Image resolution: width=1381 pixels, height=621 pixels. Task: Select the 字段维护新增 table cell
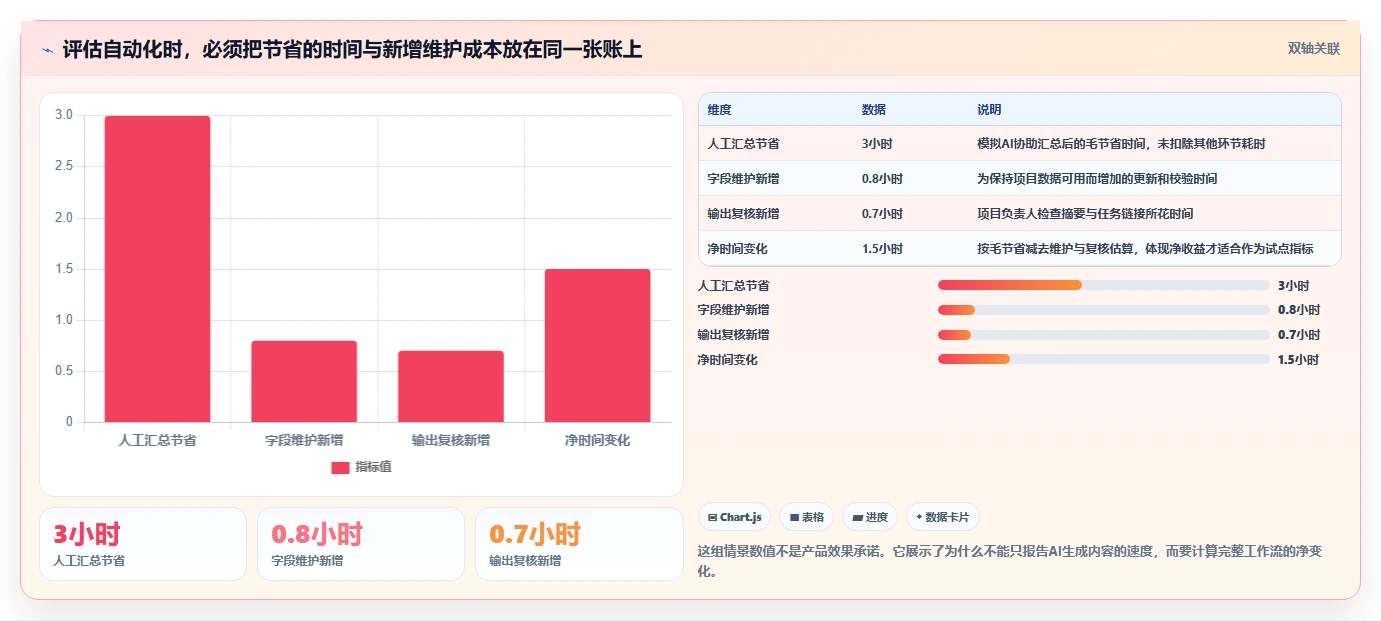pos(743,179)
